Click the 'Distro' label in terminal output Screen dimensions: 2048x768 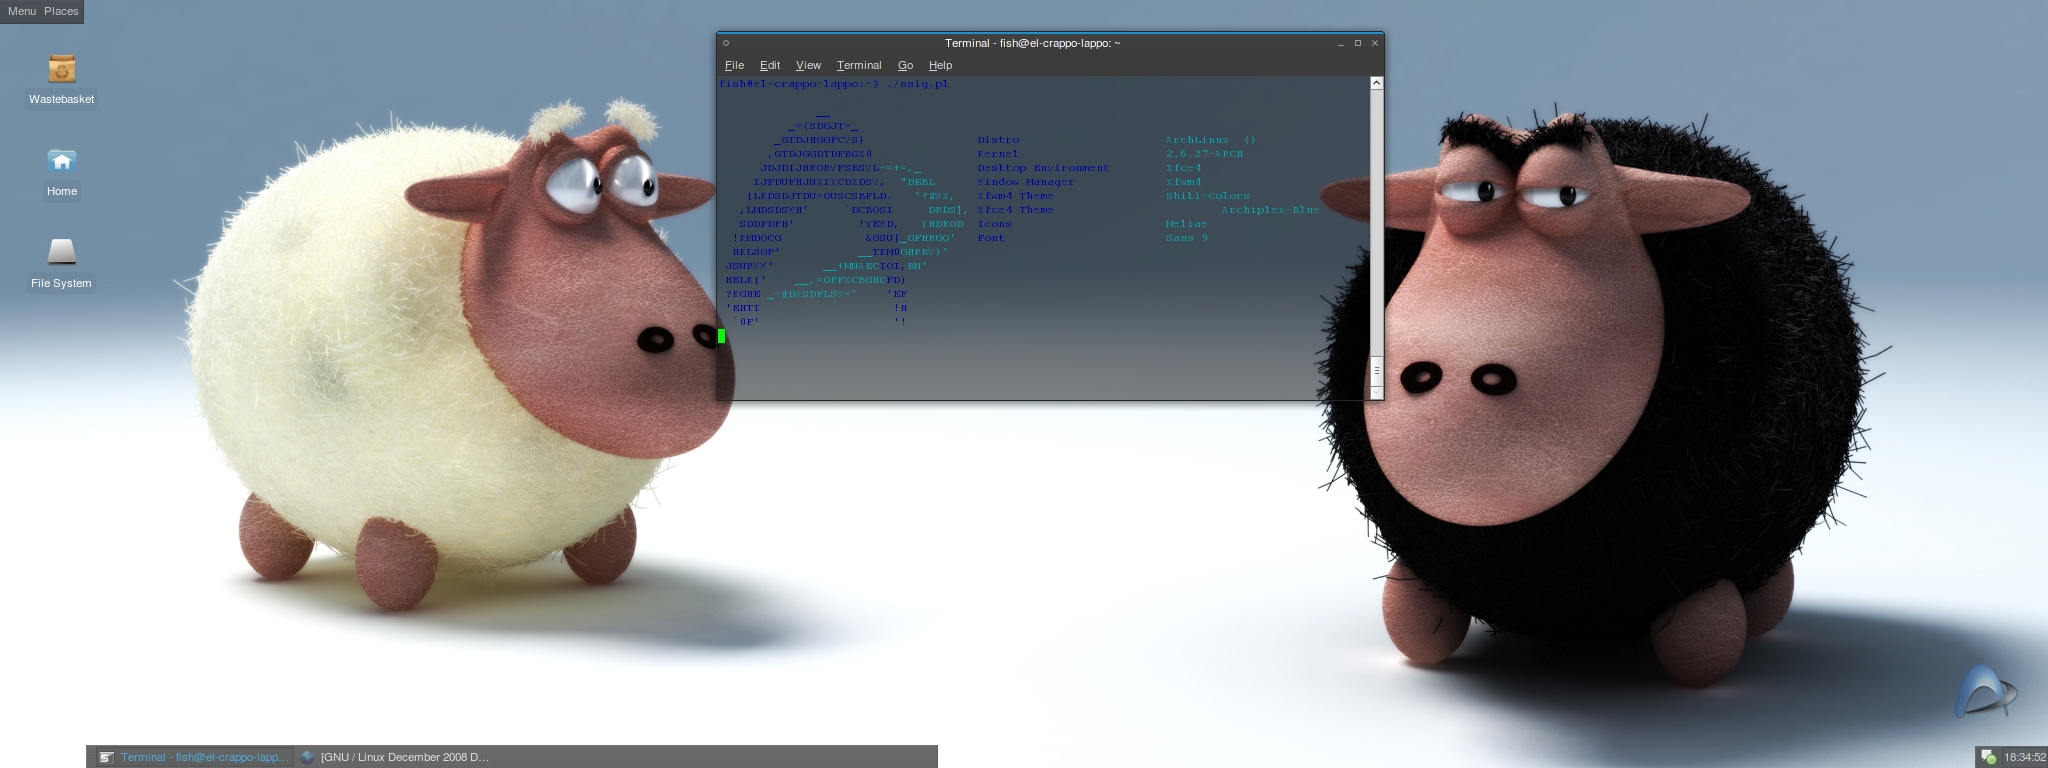999,140
